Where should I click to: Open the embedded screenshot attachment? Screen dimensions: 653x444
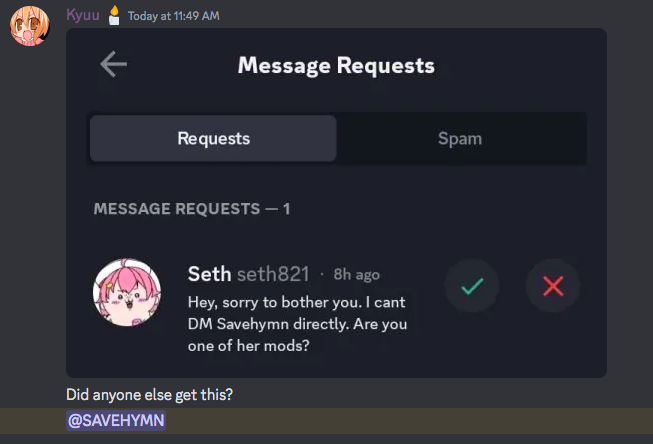point(336,203)
